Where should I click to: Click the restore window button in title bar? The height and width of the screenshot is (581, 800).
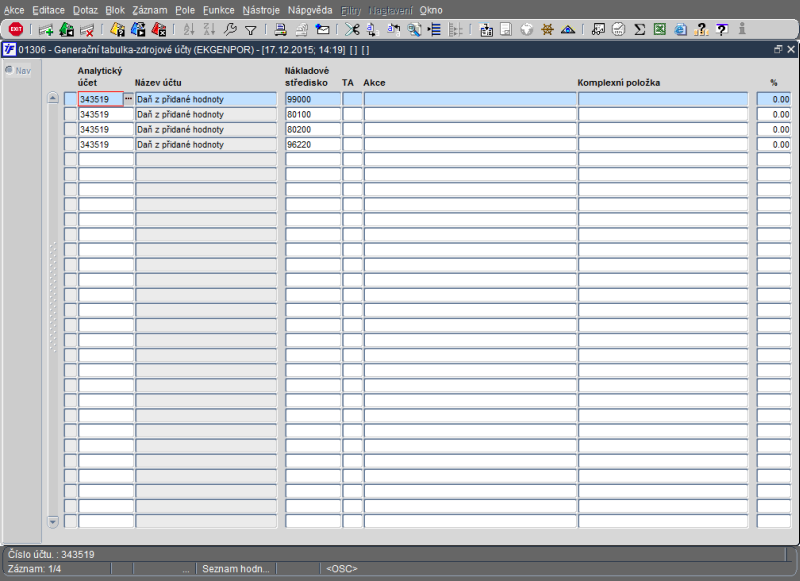pos(778,49)
